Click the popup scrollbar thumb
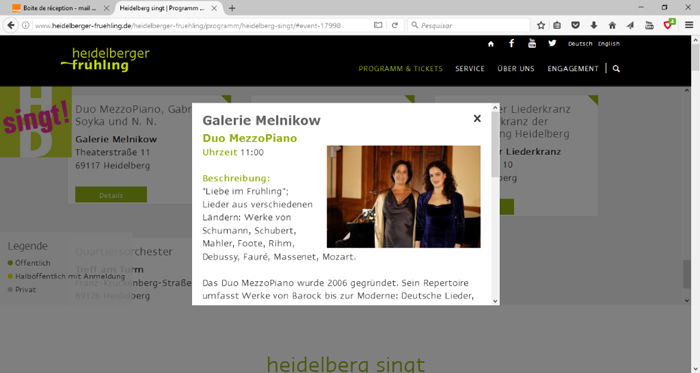Image resolution: width=700 pixels, height=373 pixels. click(x=495, y=144)
